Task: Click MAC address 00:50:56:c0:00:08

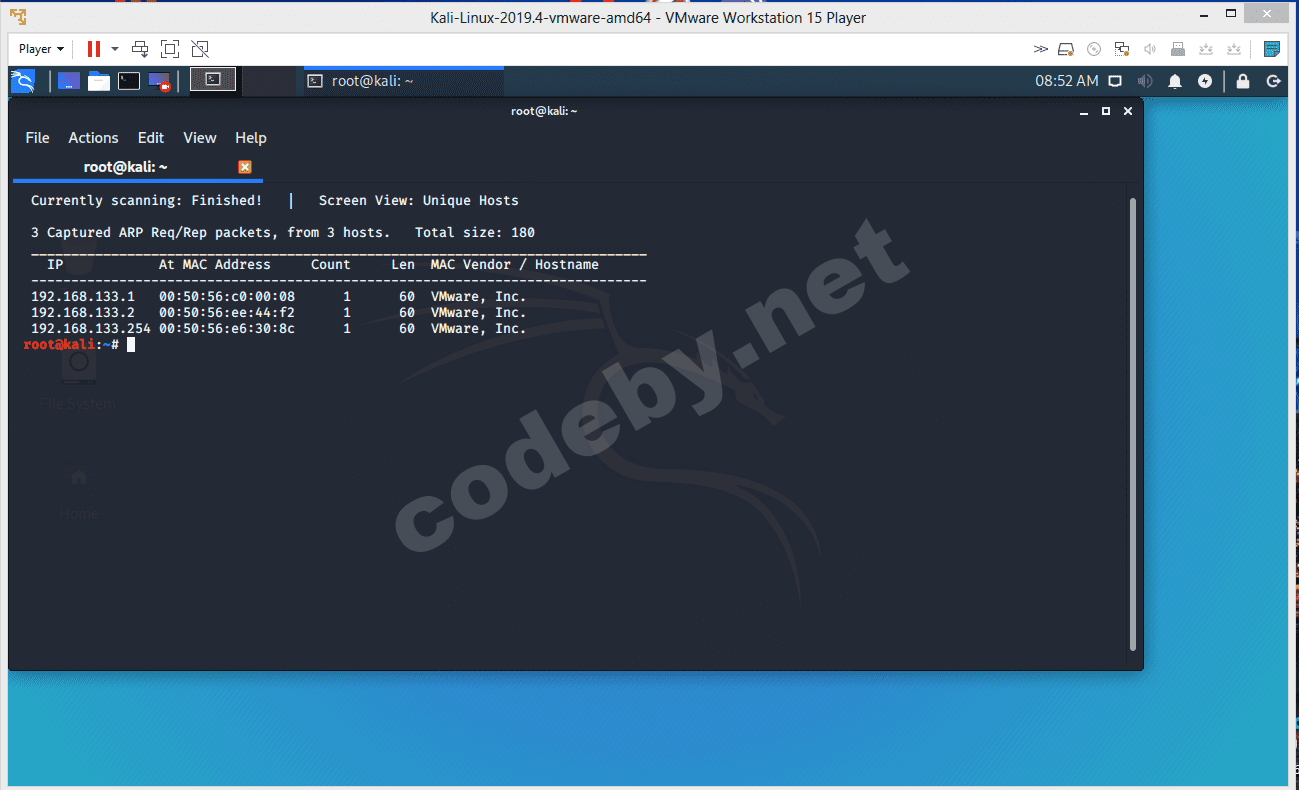Action: (227, 297)
